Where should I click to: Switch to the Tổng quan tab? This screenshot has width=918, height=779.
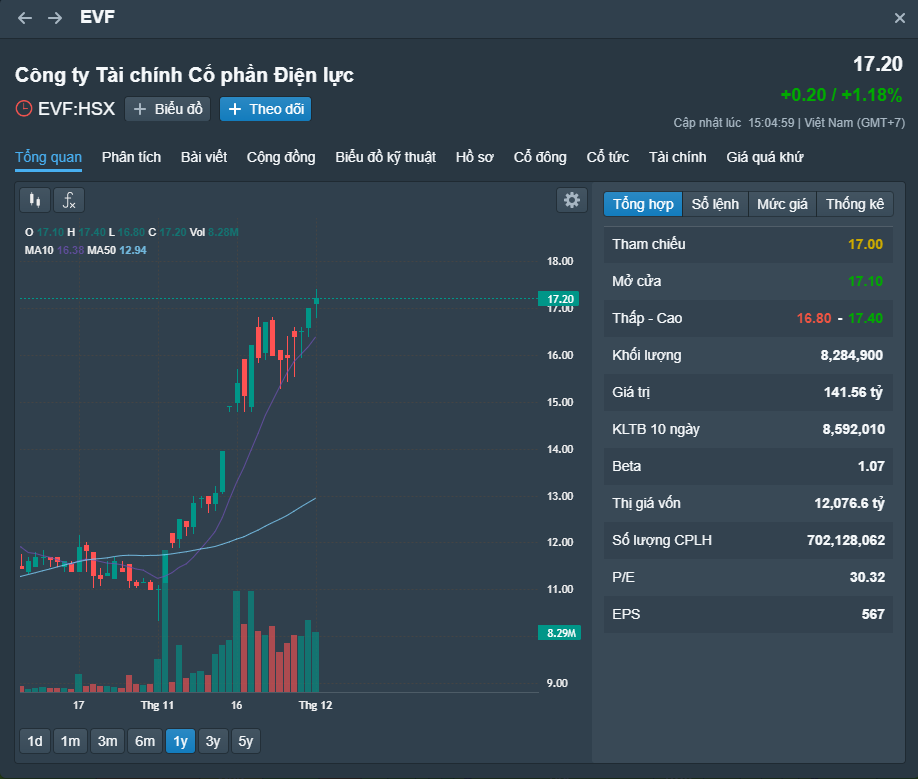coord(49,157)
